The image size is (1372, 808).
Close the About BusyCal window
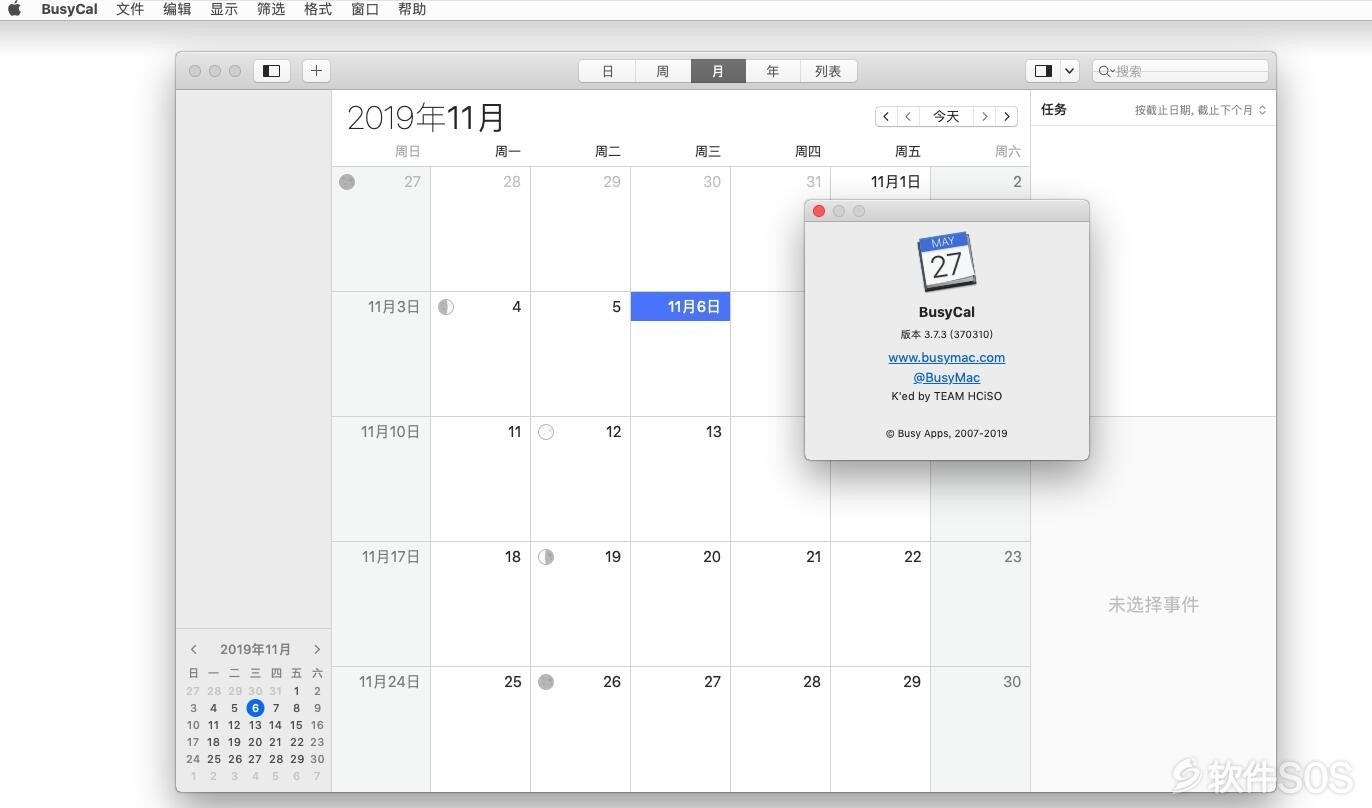pyautogui.click(x=819, y=211)
